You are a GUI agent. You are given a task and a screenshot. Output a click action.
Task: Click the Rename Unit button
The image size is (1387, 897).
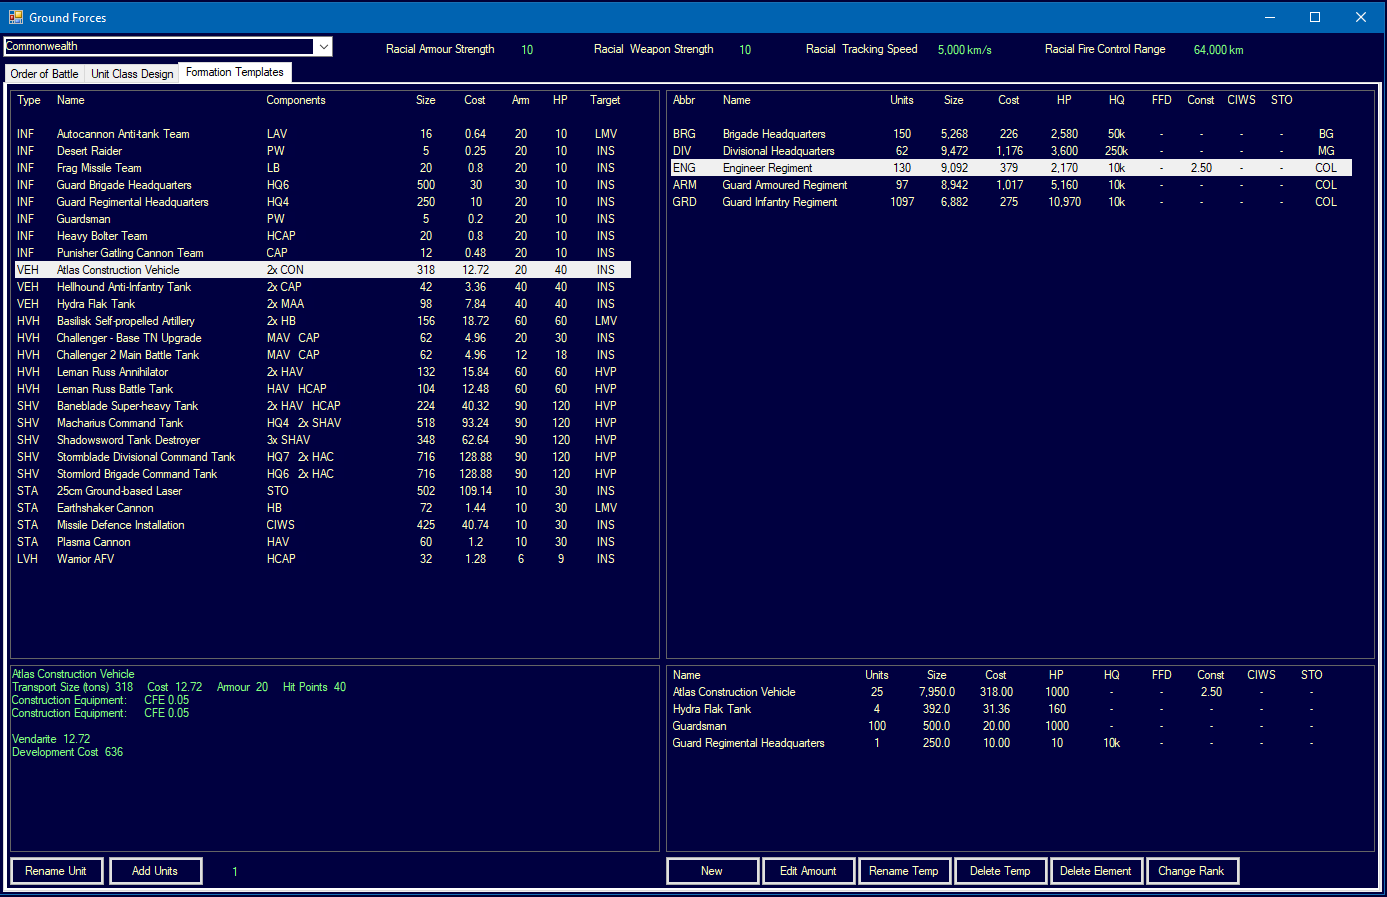[x=56, y=871]
